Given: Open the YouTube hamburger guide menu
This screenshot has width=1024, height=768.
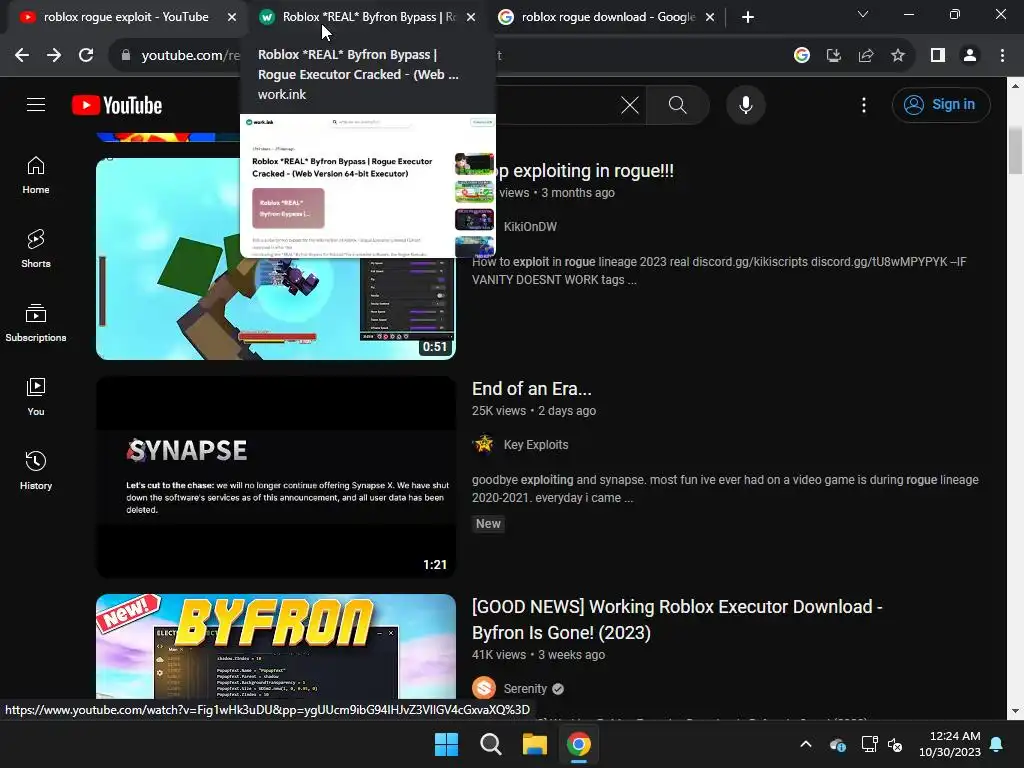Looking at the screenshot, I should pyautogui.click(x=36, y=104).
